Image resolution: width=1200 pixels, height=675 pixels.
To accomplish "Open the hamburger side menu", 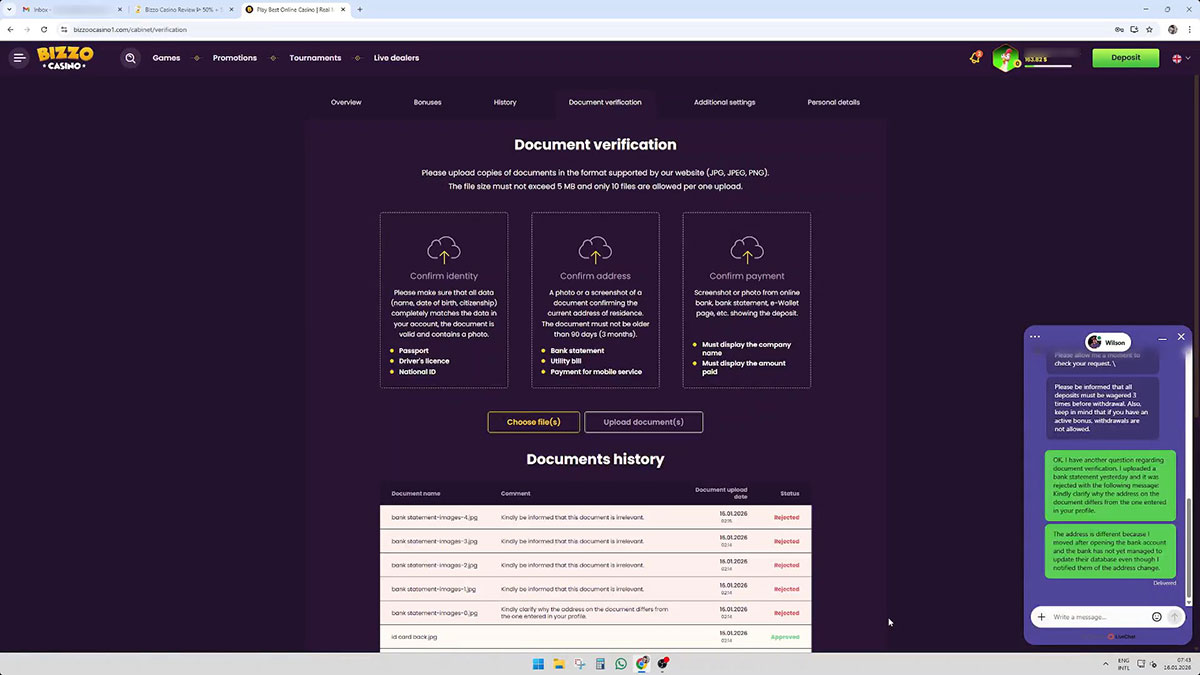I will click(19, 58).
